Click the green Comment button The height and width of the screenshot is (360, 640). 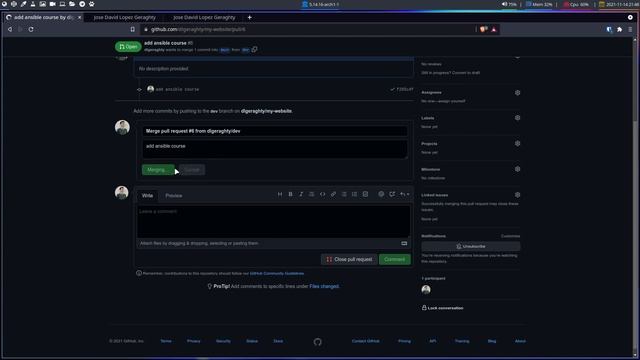point(395,259)
